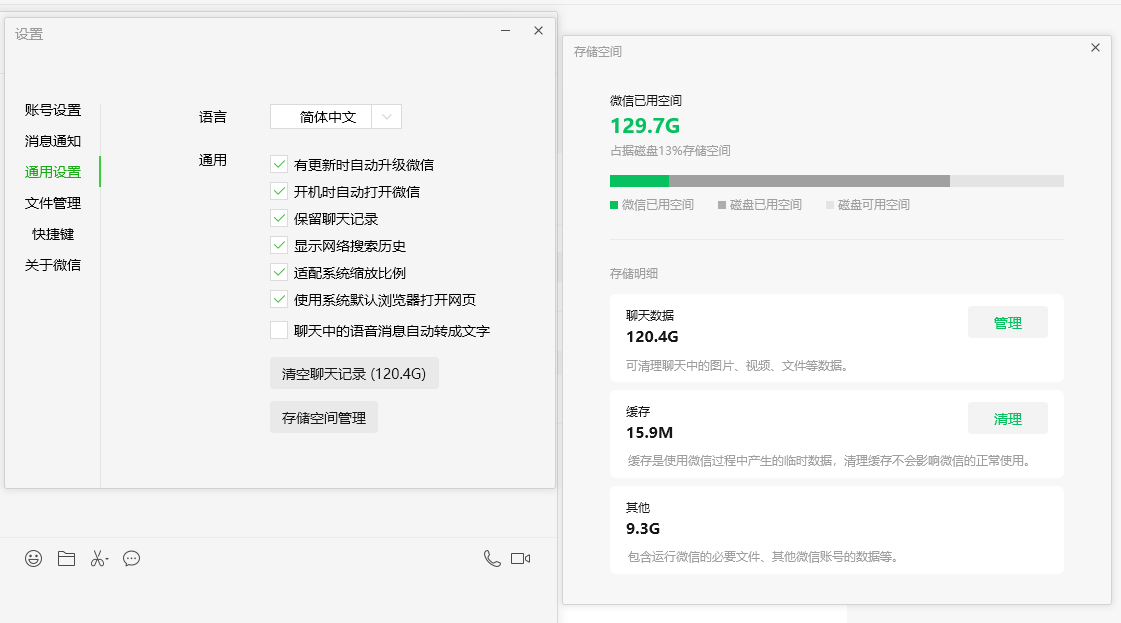Click the 磁盘可用空间 legend label
1121x623 pixels.
tap(874, 205)
